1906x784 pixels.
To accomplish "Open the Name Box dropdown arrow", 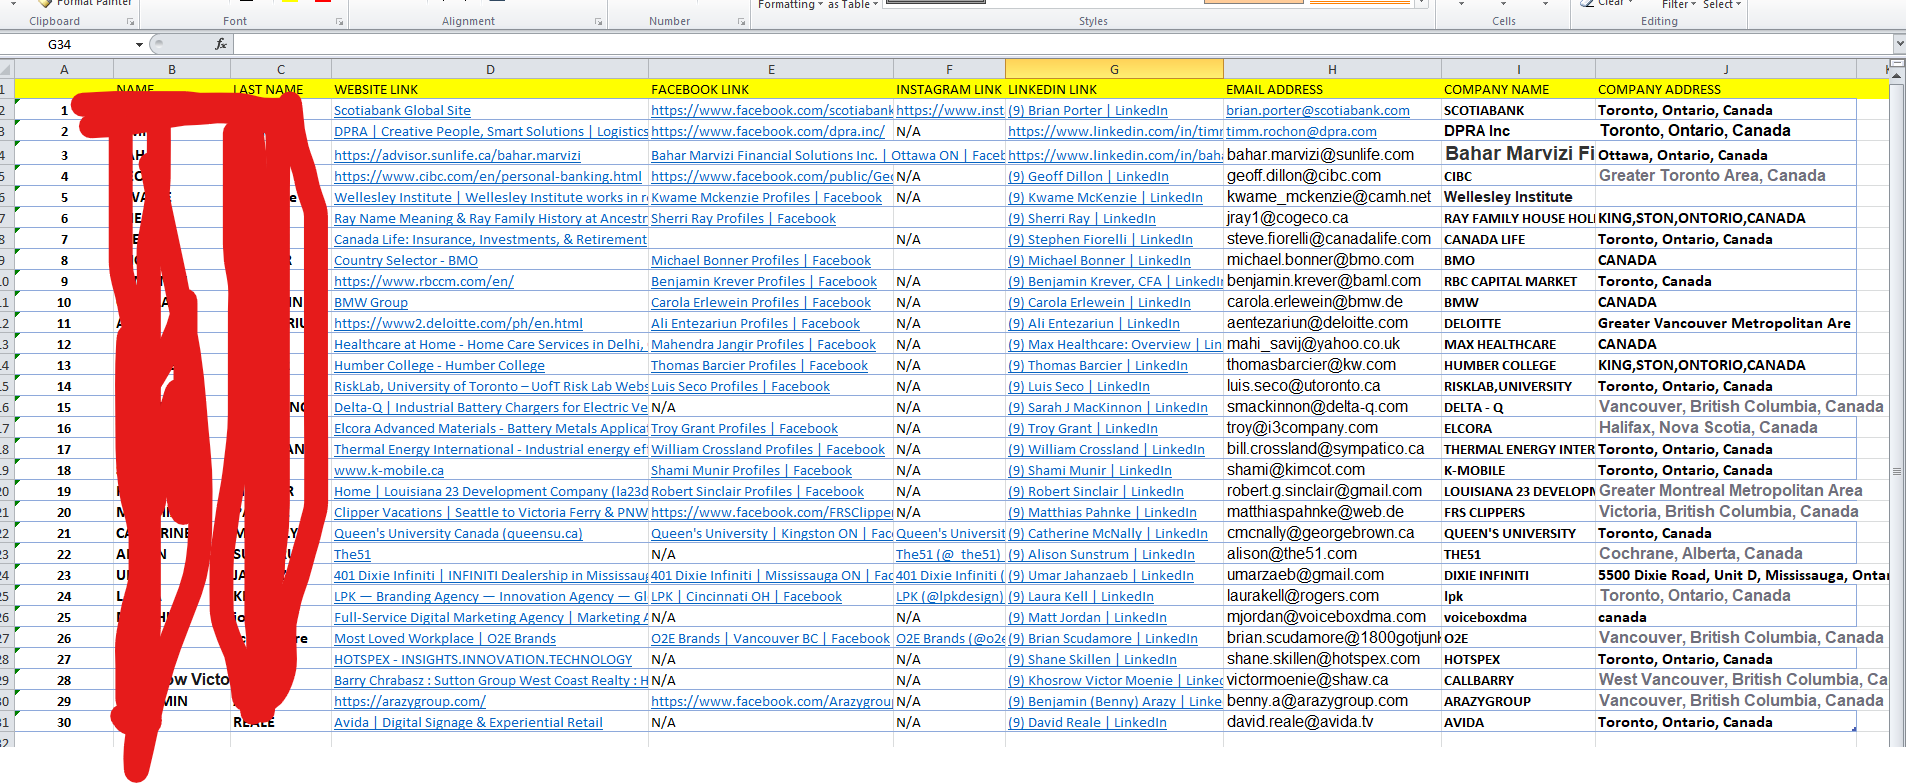I will pyautogui.click(x=139, y=44).
